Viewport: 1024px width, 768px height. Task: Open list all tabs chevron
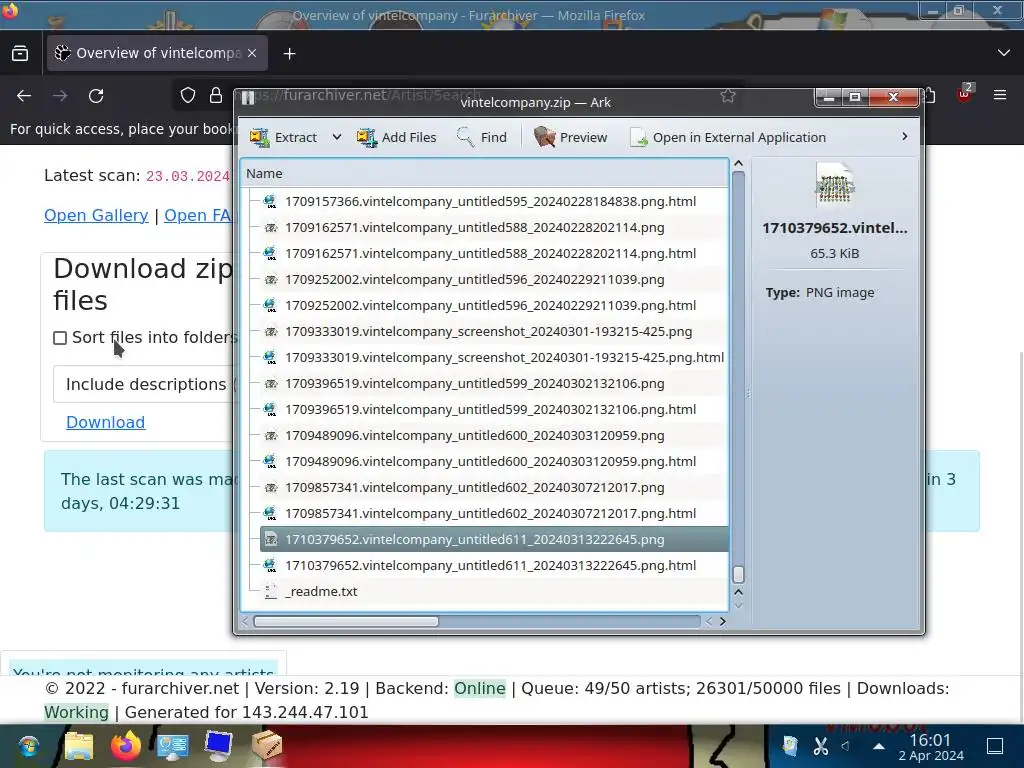point(1004,53)
